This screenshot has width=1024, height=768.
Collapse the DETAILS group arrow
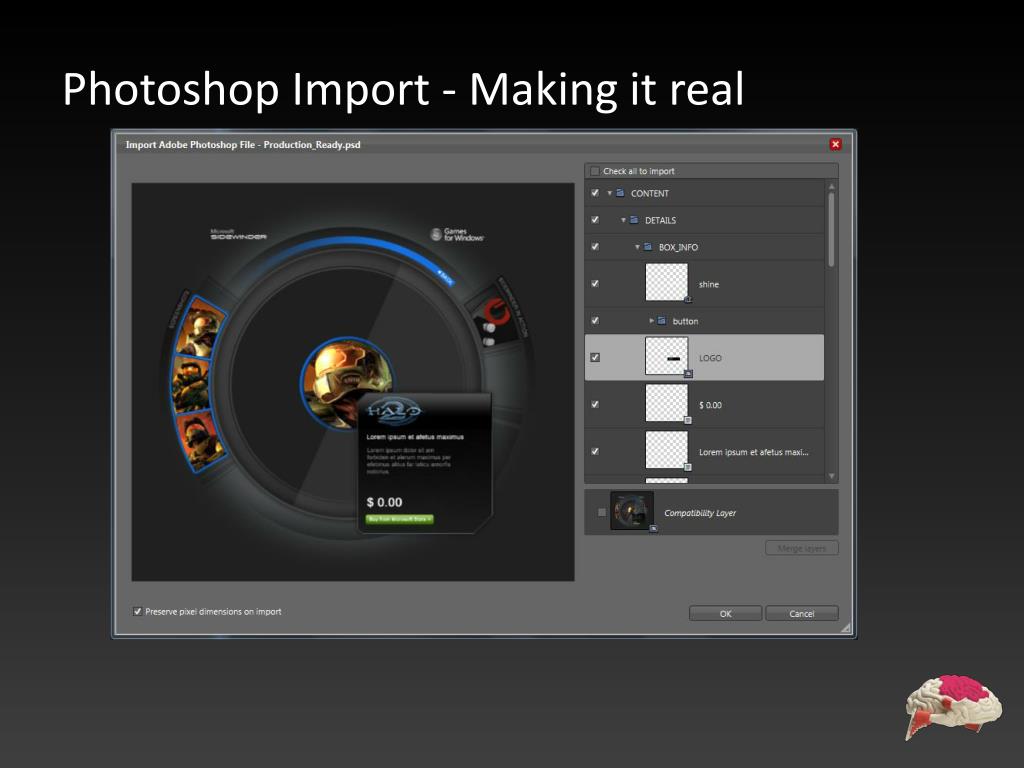pyautogui.click(x=623, y=220)
